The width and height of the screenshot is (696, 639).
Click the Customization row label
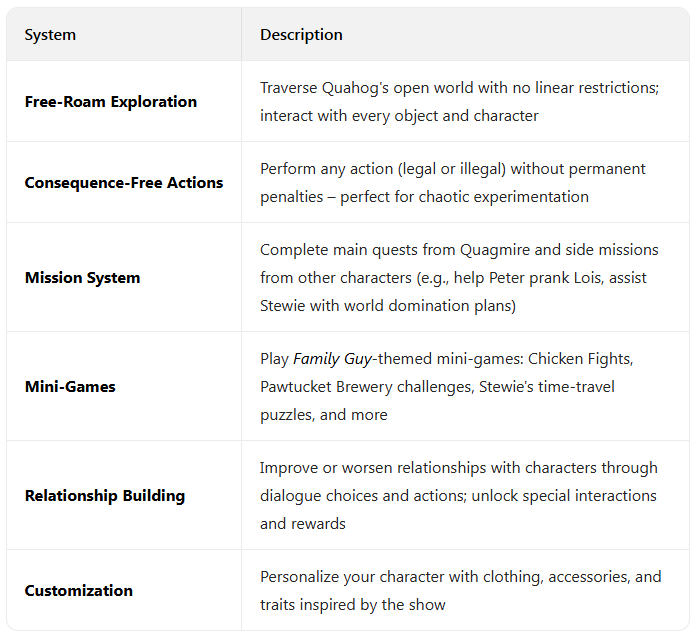point(78,590)
